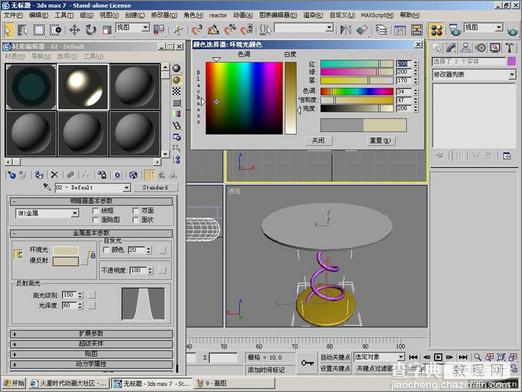Enable the 面贴图 (Face Map) checkbox

coord(96,220)
